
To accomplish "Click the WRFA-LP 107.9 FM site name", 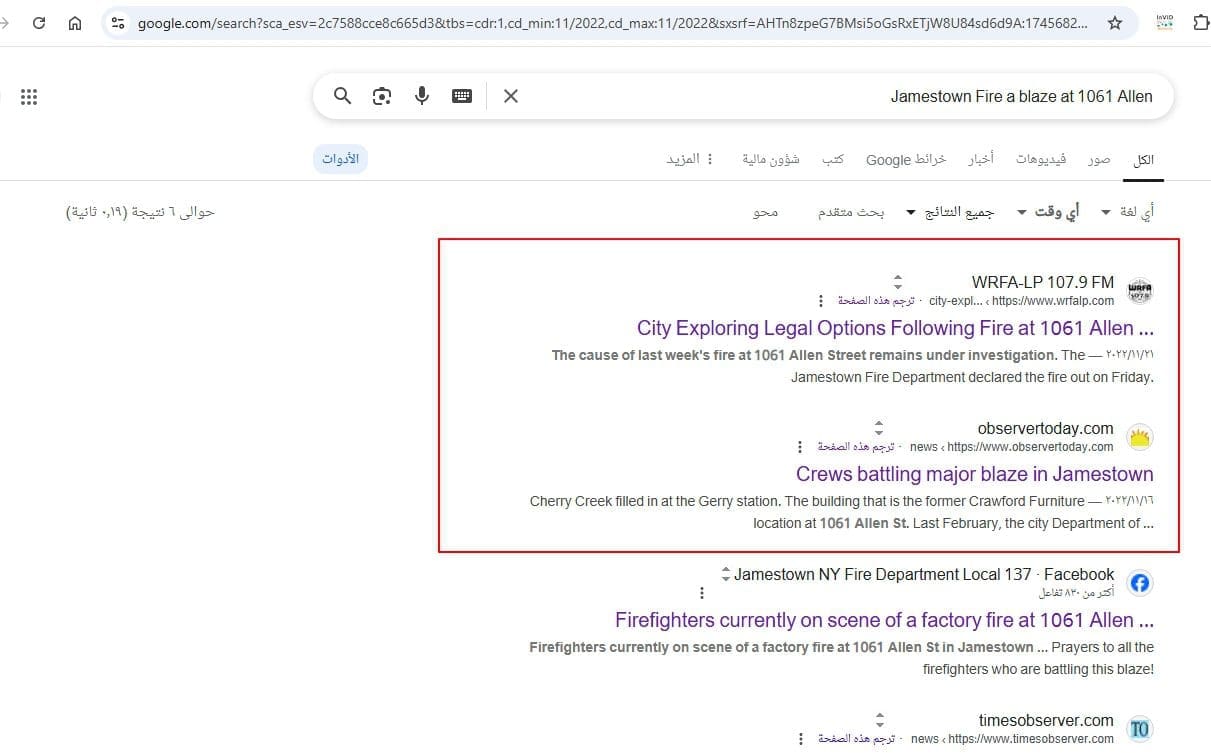I will [1043, 282].
